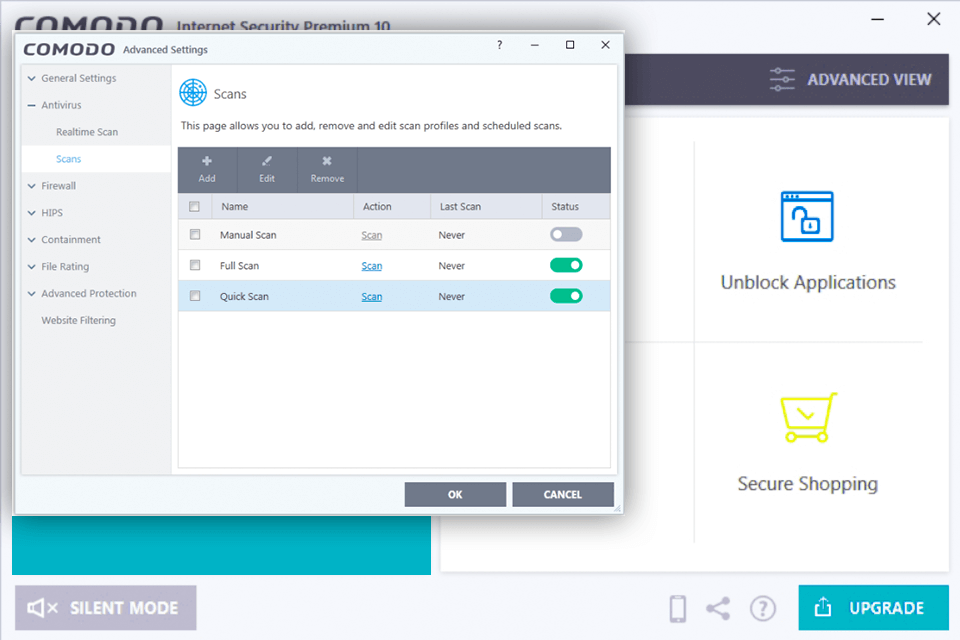Viewport: 960px width, 640px height.
Task: Click Unblock Applications label
Action: click(x=808, y=282)
